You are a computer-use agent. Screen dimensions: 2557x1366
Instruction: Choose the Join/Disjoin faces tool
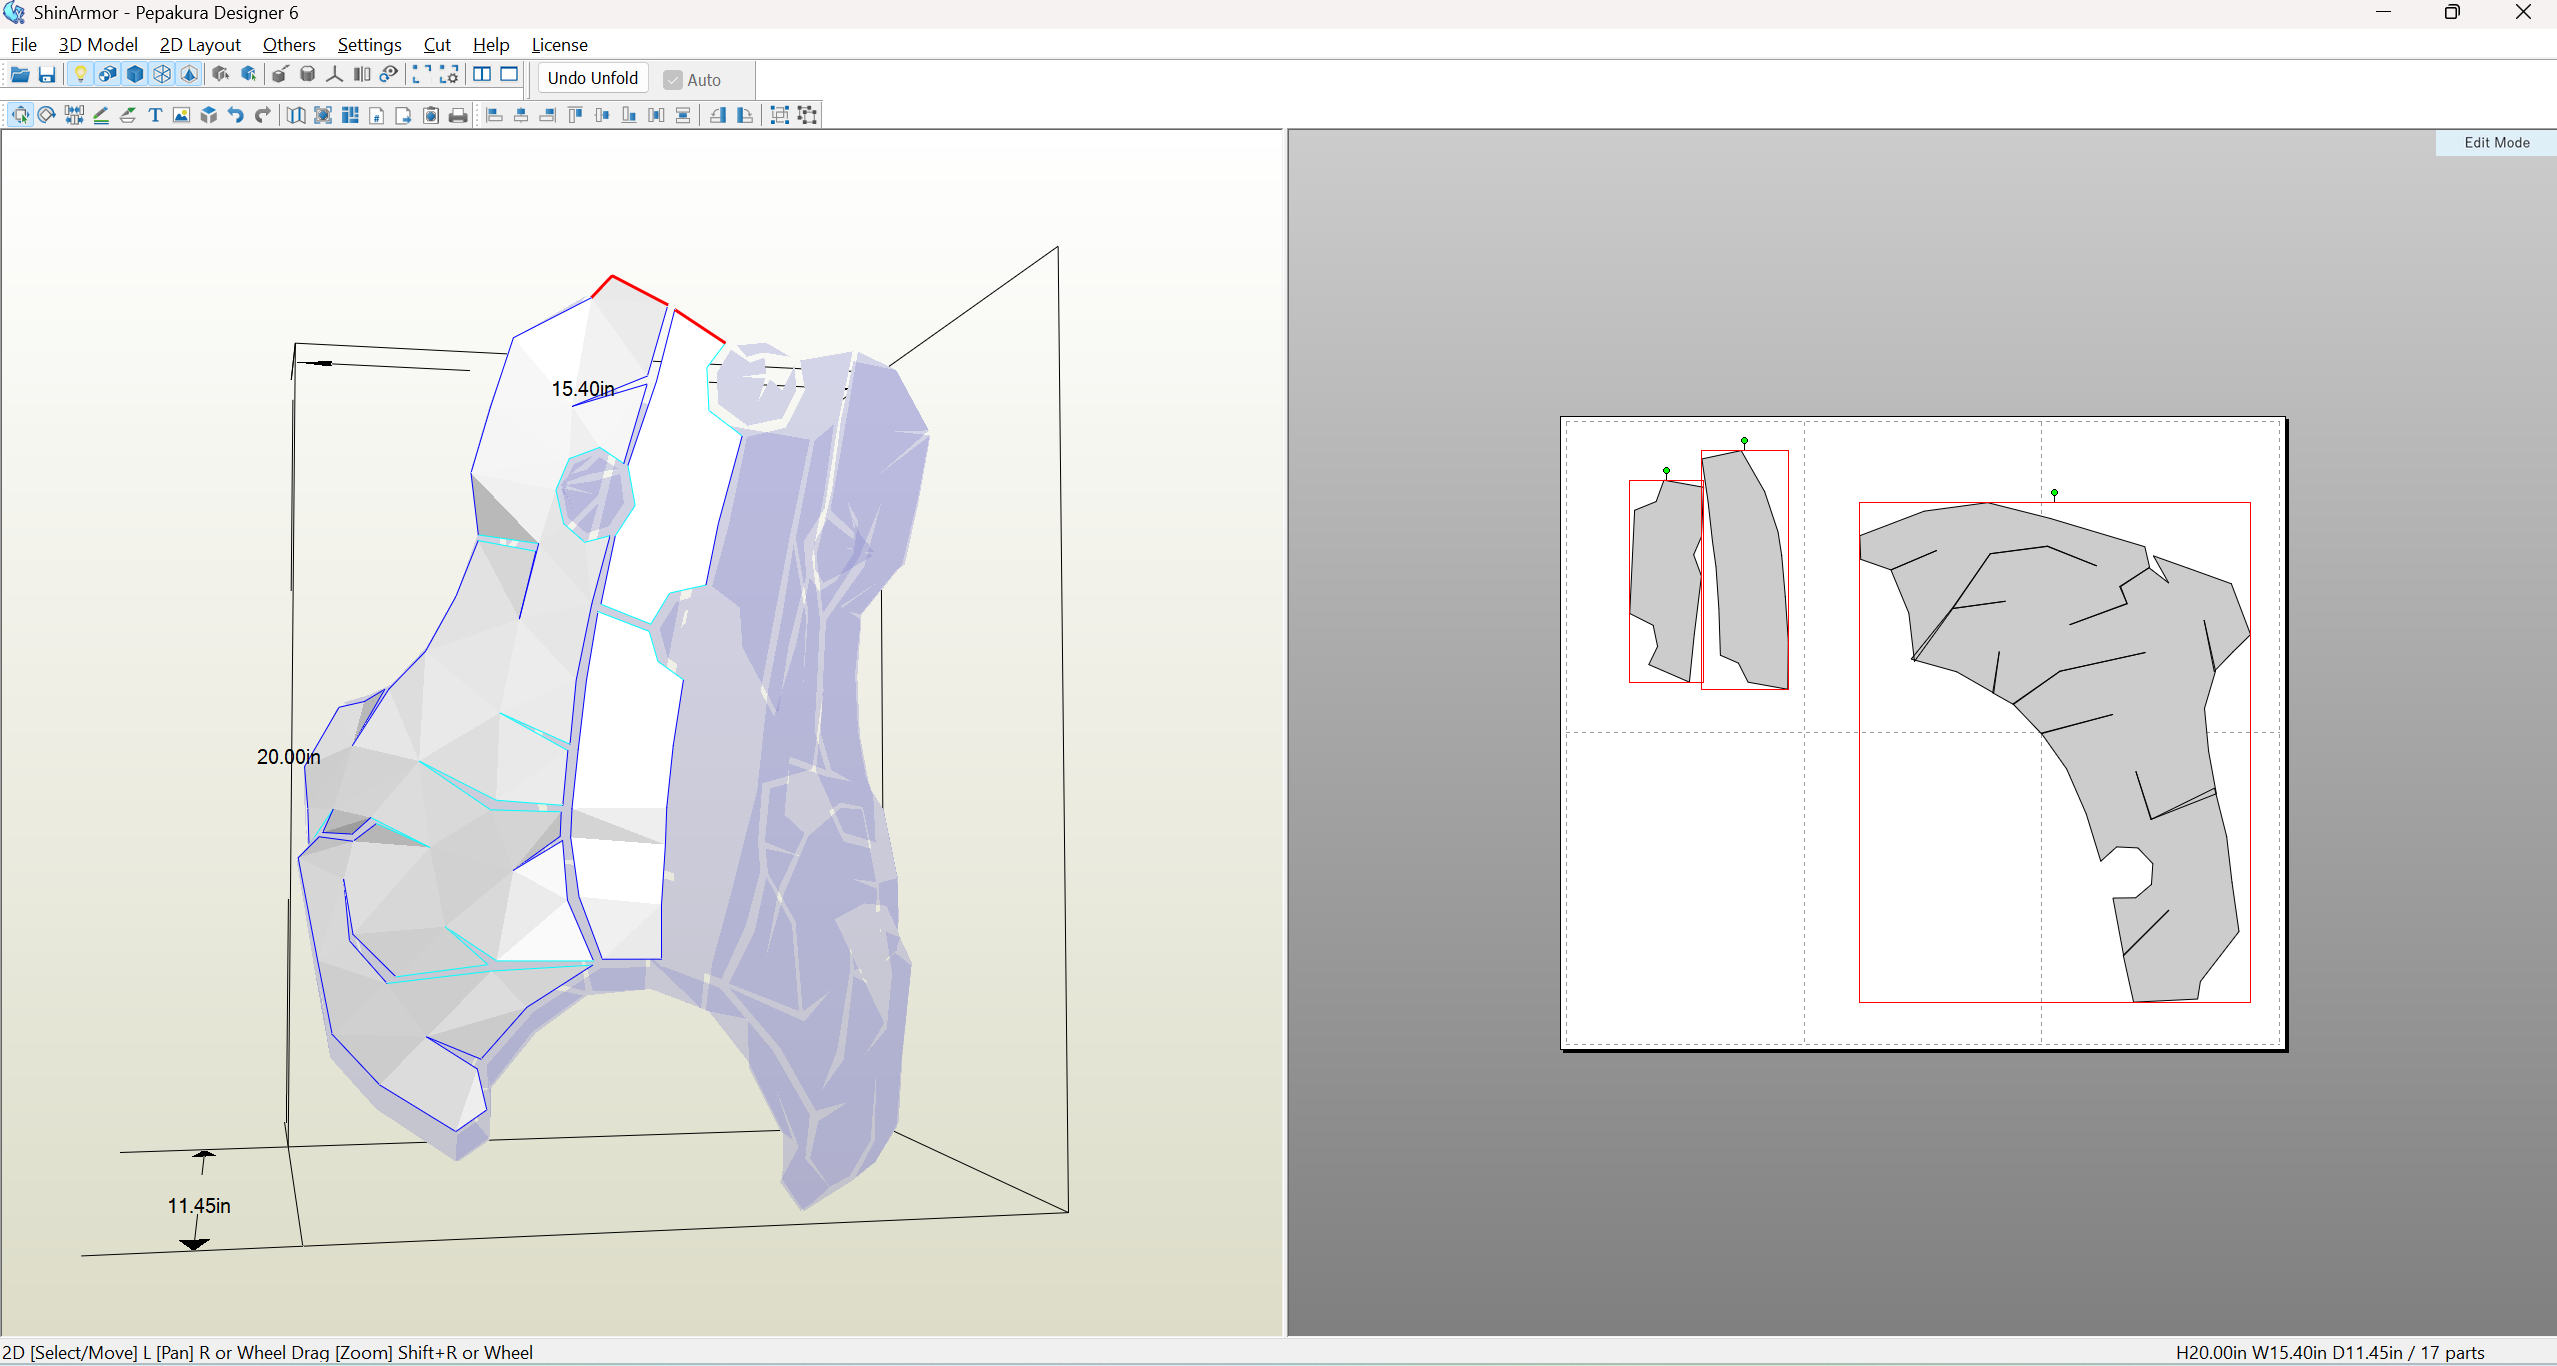(x=74, y=116)
